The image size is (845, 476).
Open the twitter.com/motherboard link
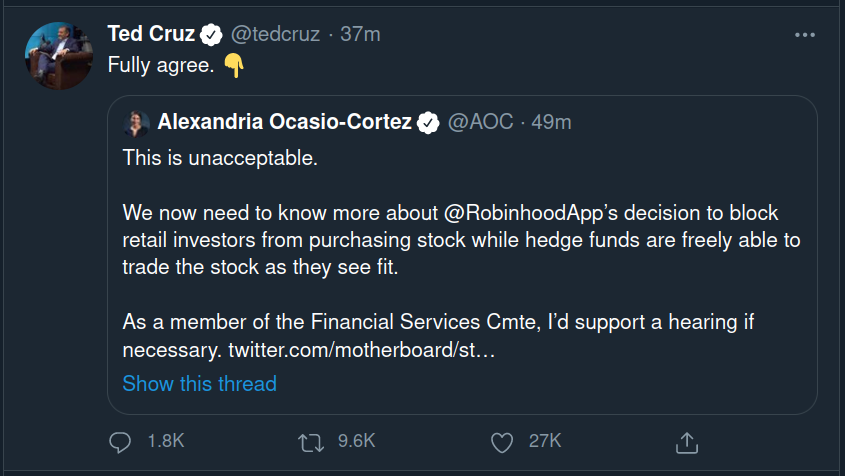click(x=362, y=350)
